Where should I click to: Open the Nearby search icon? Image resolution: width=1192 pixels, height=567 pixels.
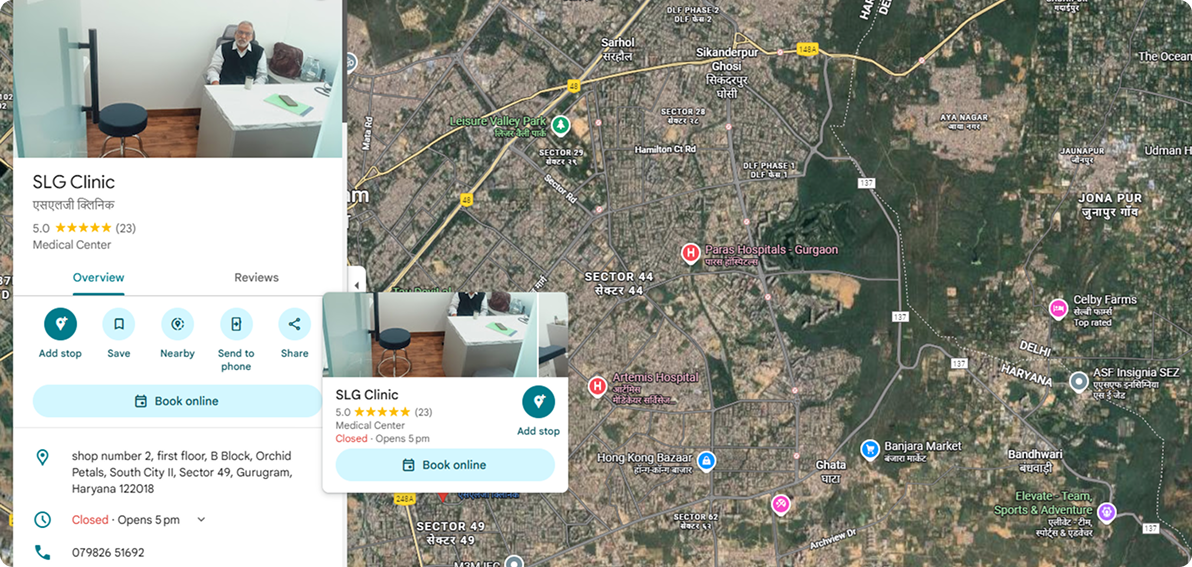pyautogui.click(x=177, y=324)
